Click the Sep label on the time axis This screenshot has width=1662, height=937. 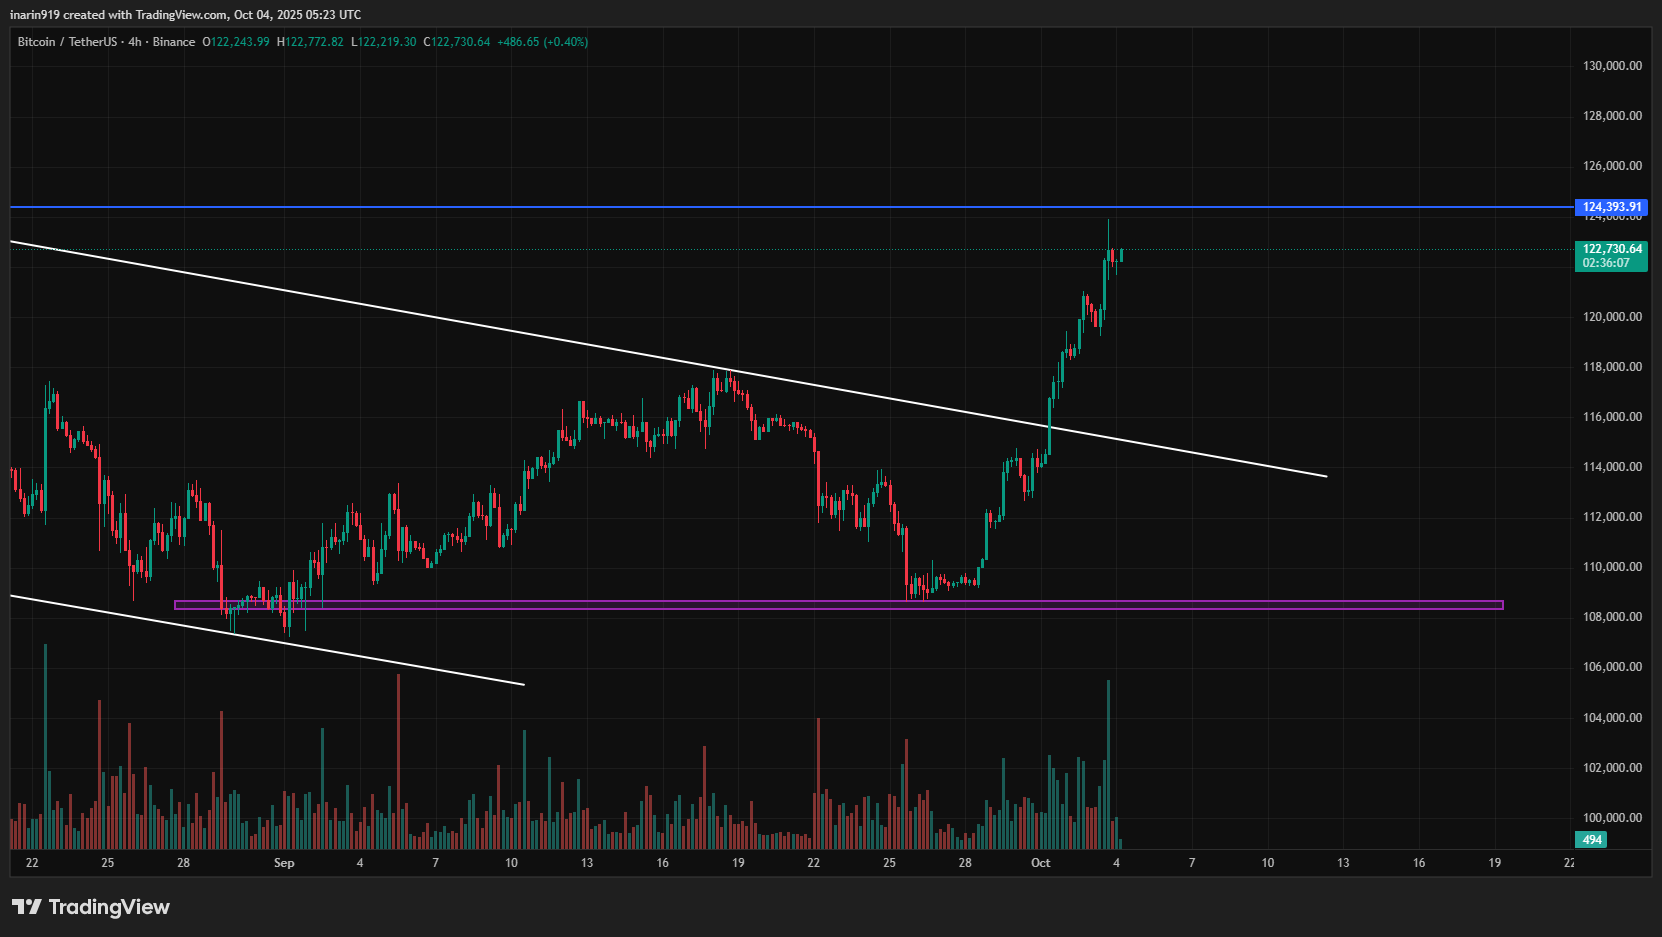pos(284,863)
